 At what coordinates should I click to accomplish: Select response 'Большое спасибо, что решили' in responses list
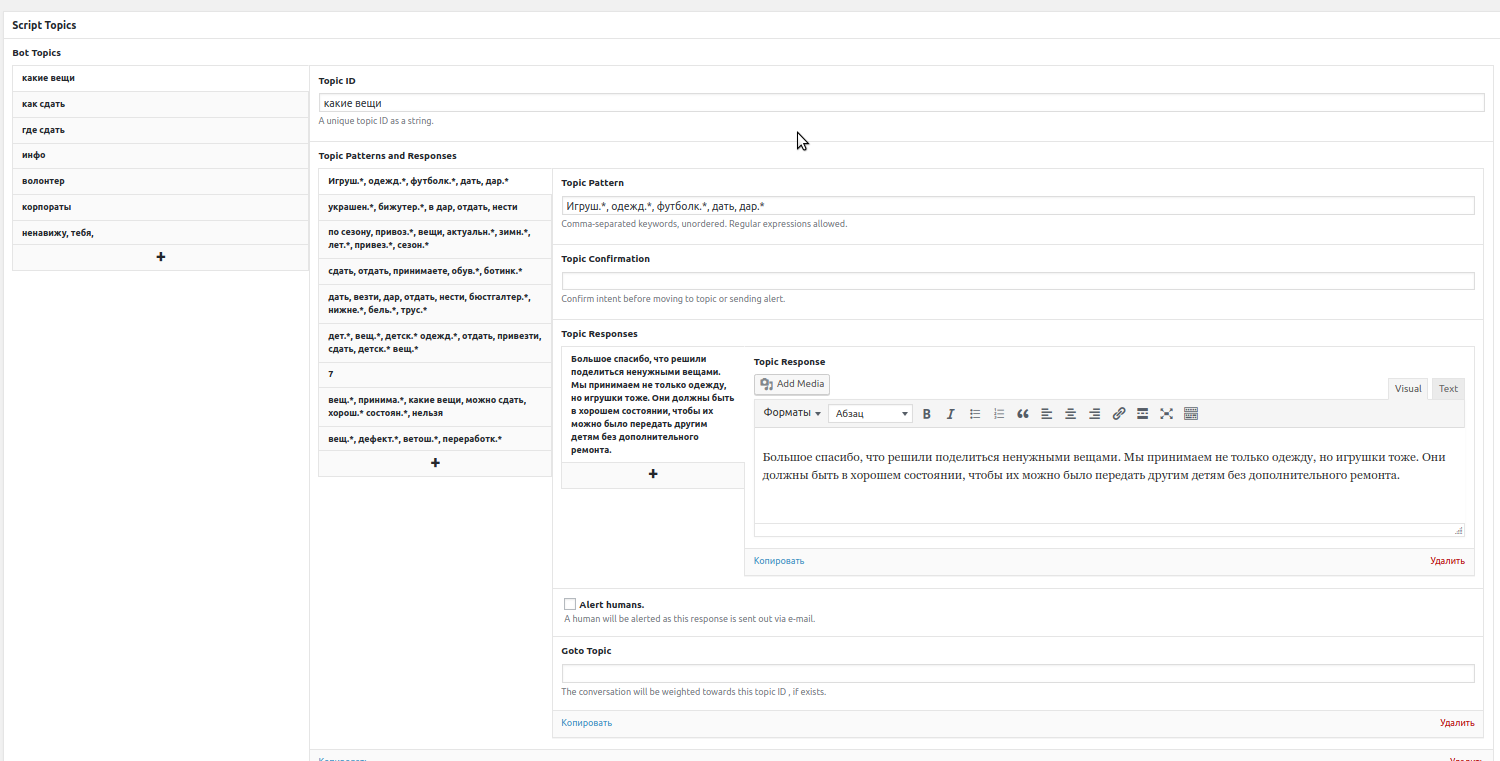(x=653, y=404)
